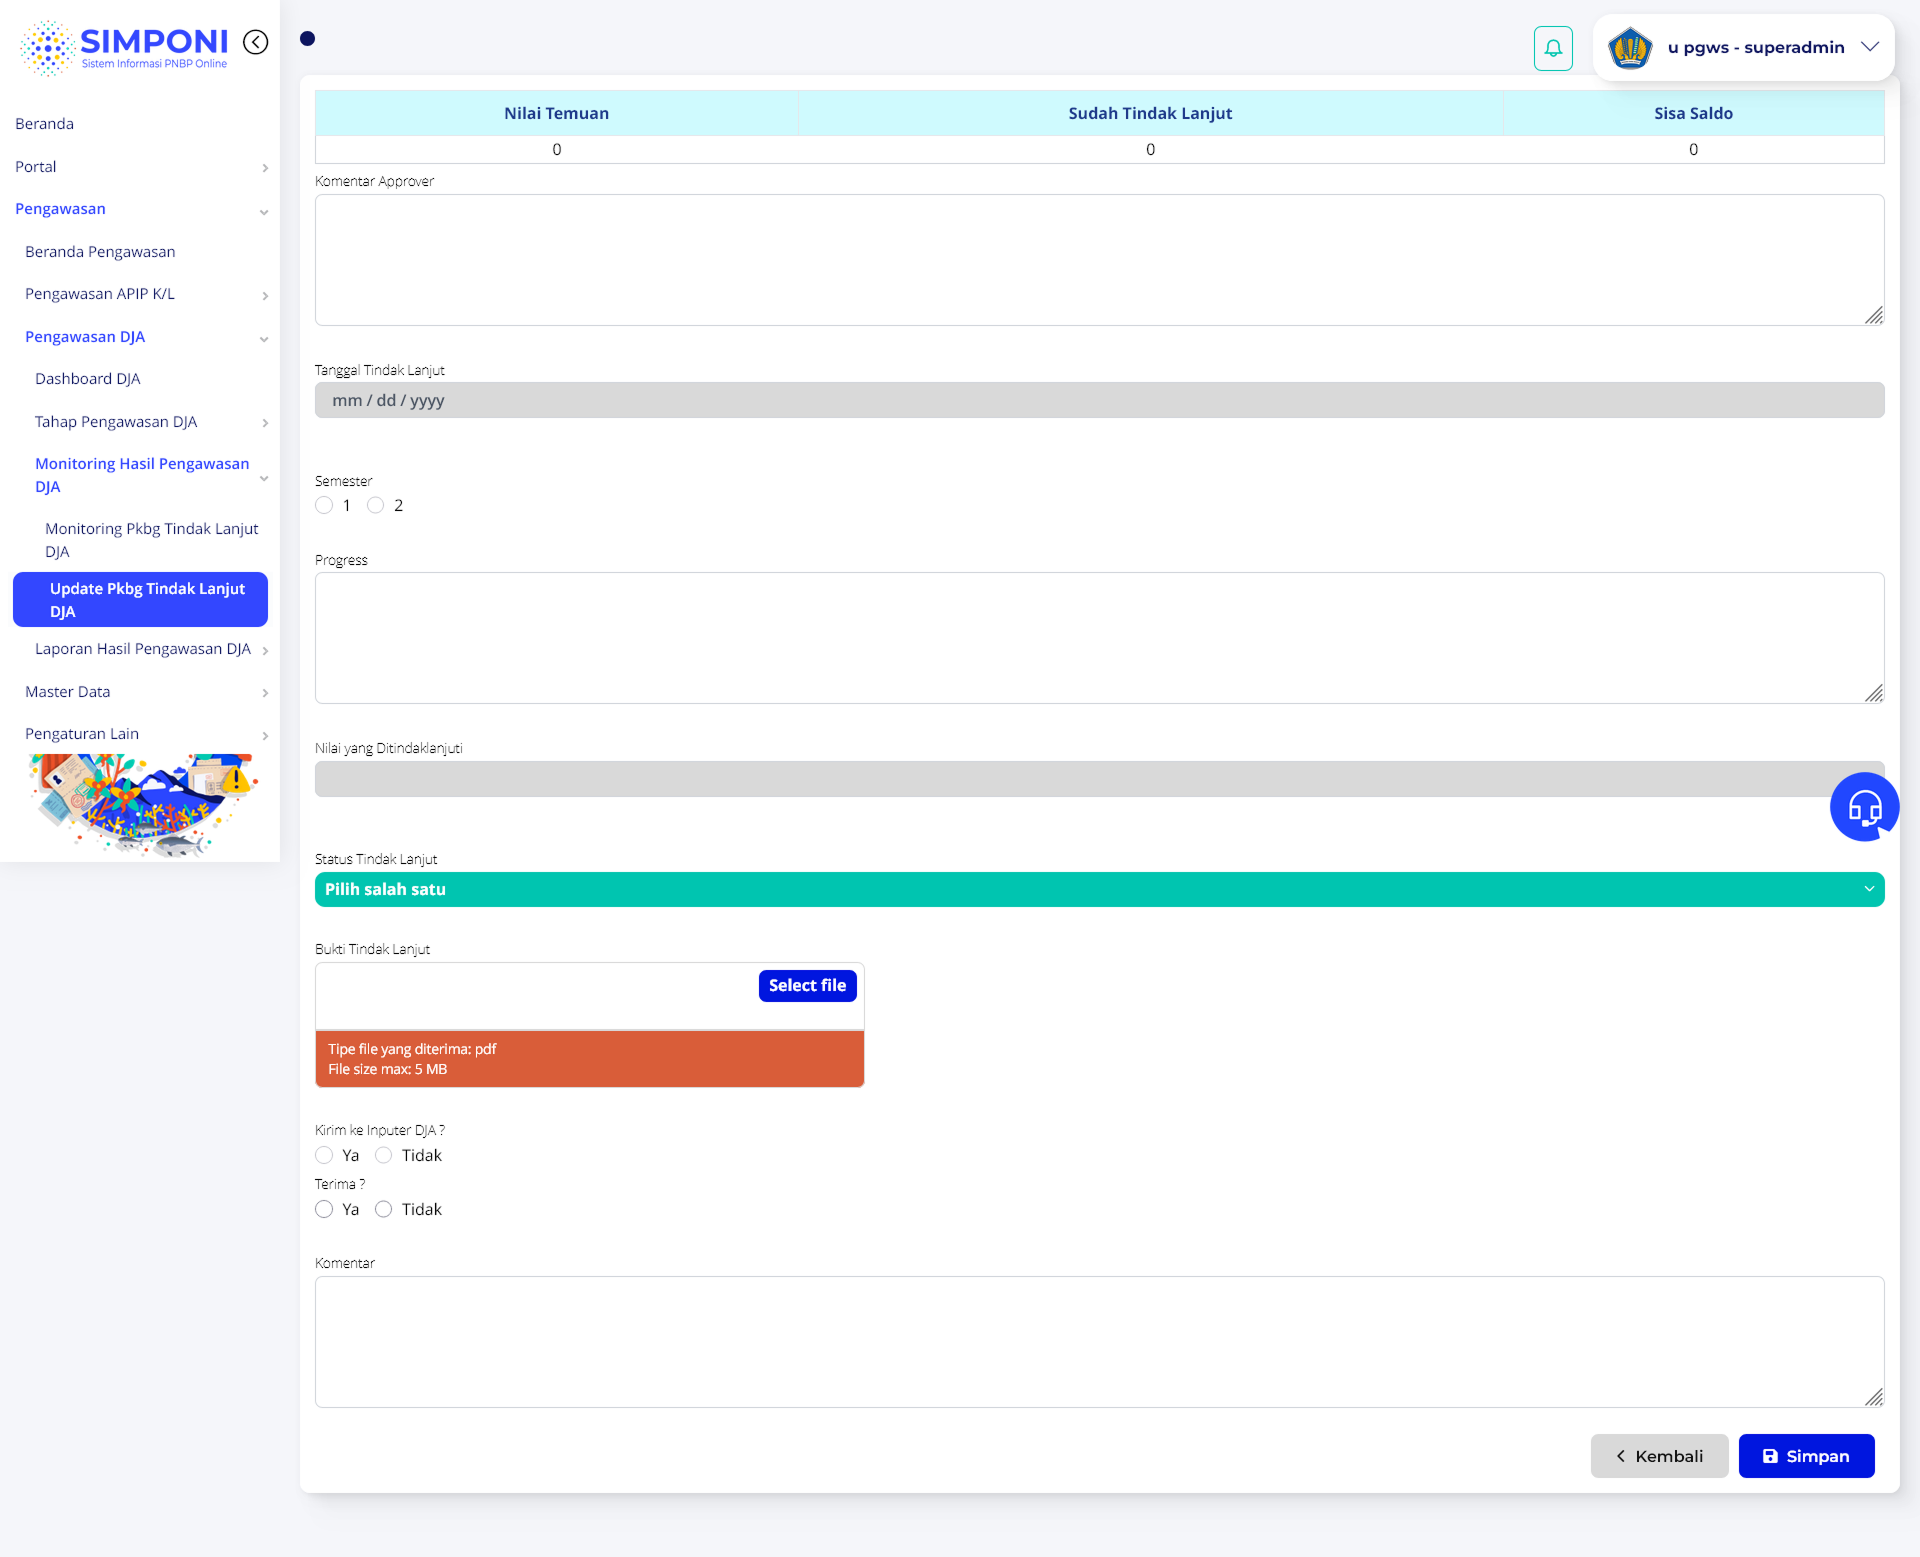Image resolution: width=1920 pixels, height=1557 pixels.
Task: Click the SIMPONI logo
Action: (x=124, y=47)
